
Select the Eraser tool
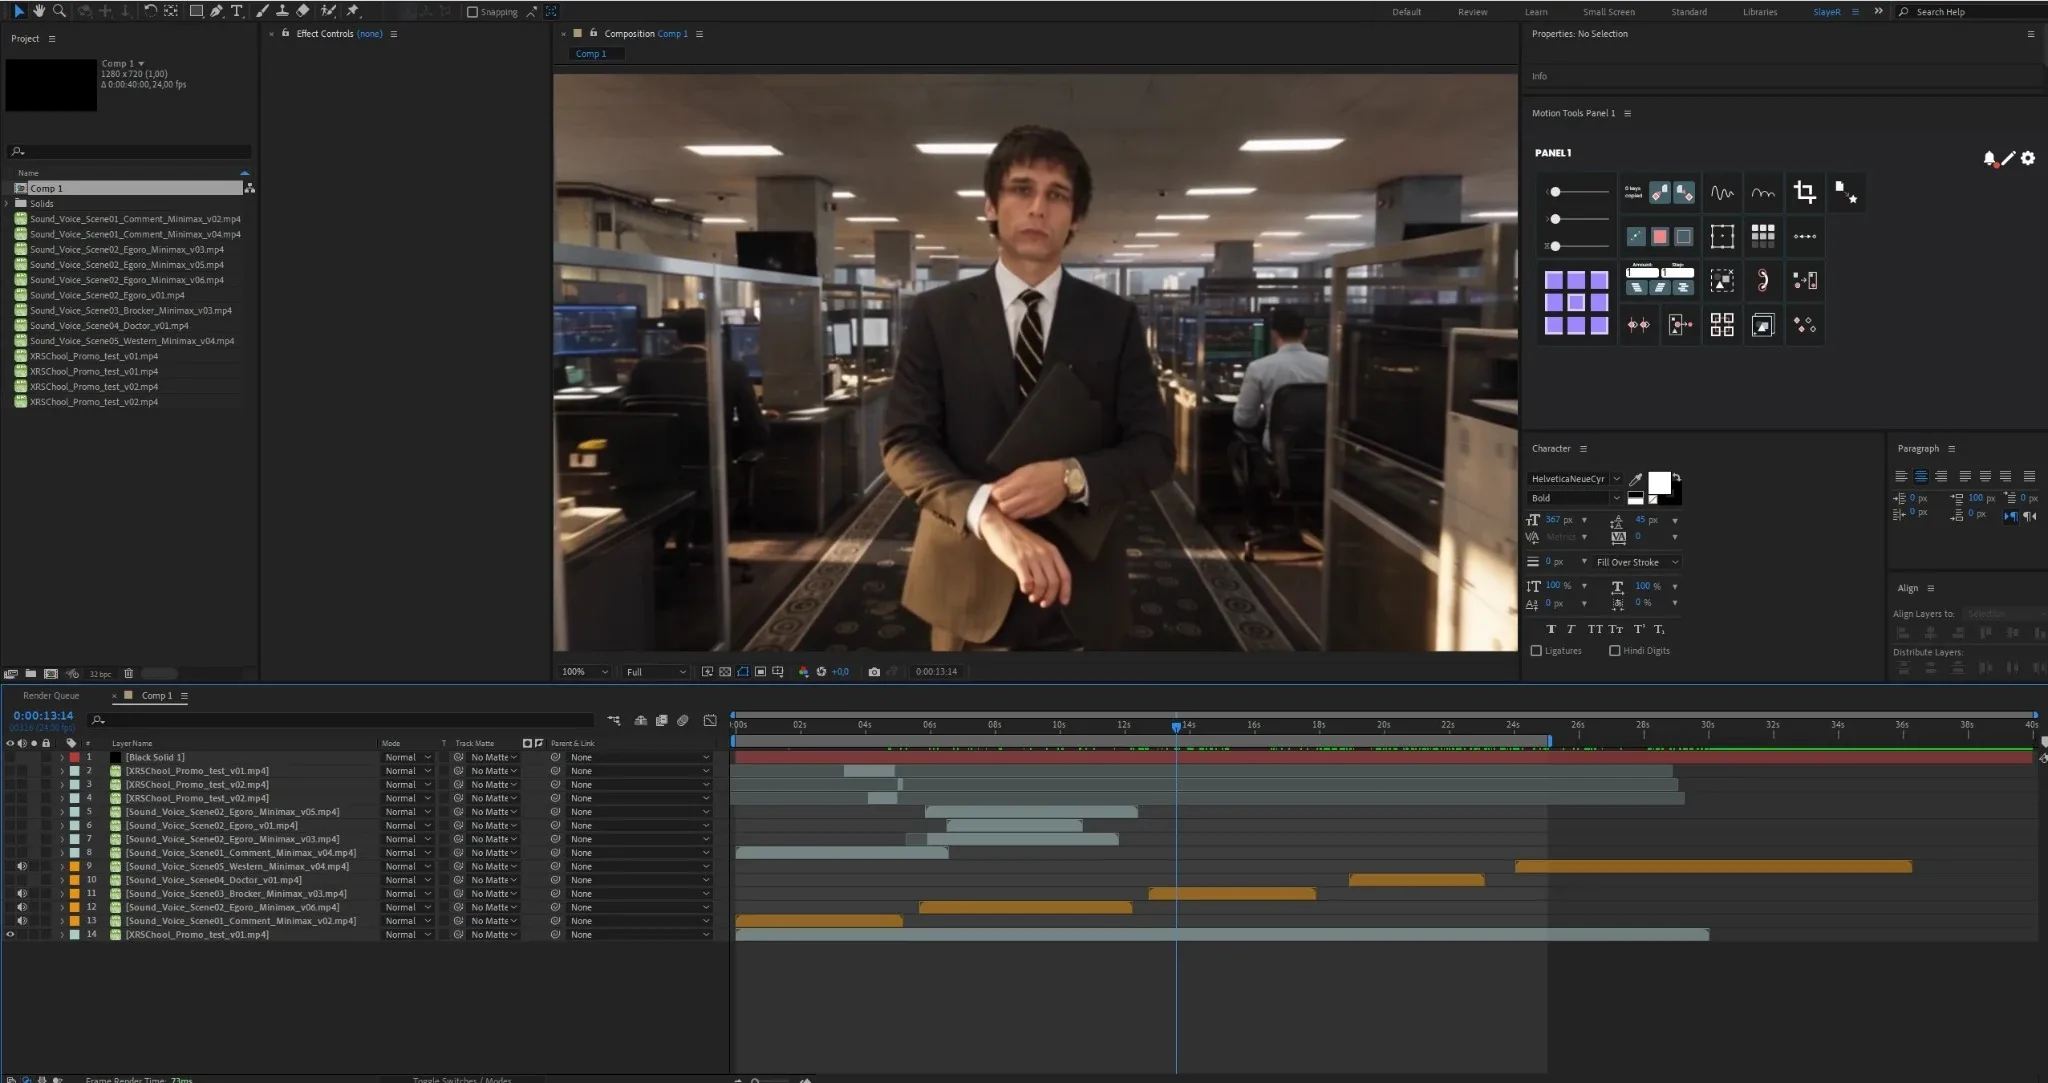(x=303, y=11)
